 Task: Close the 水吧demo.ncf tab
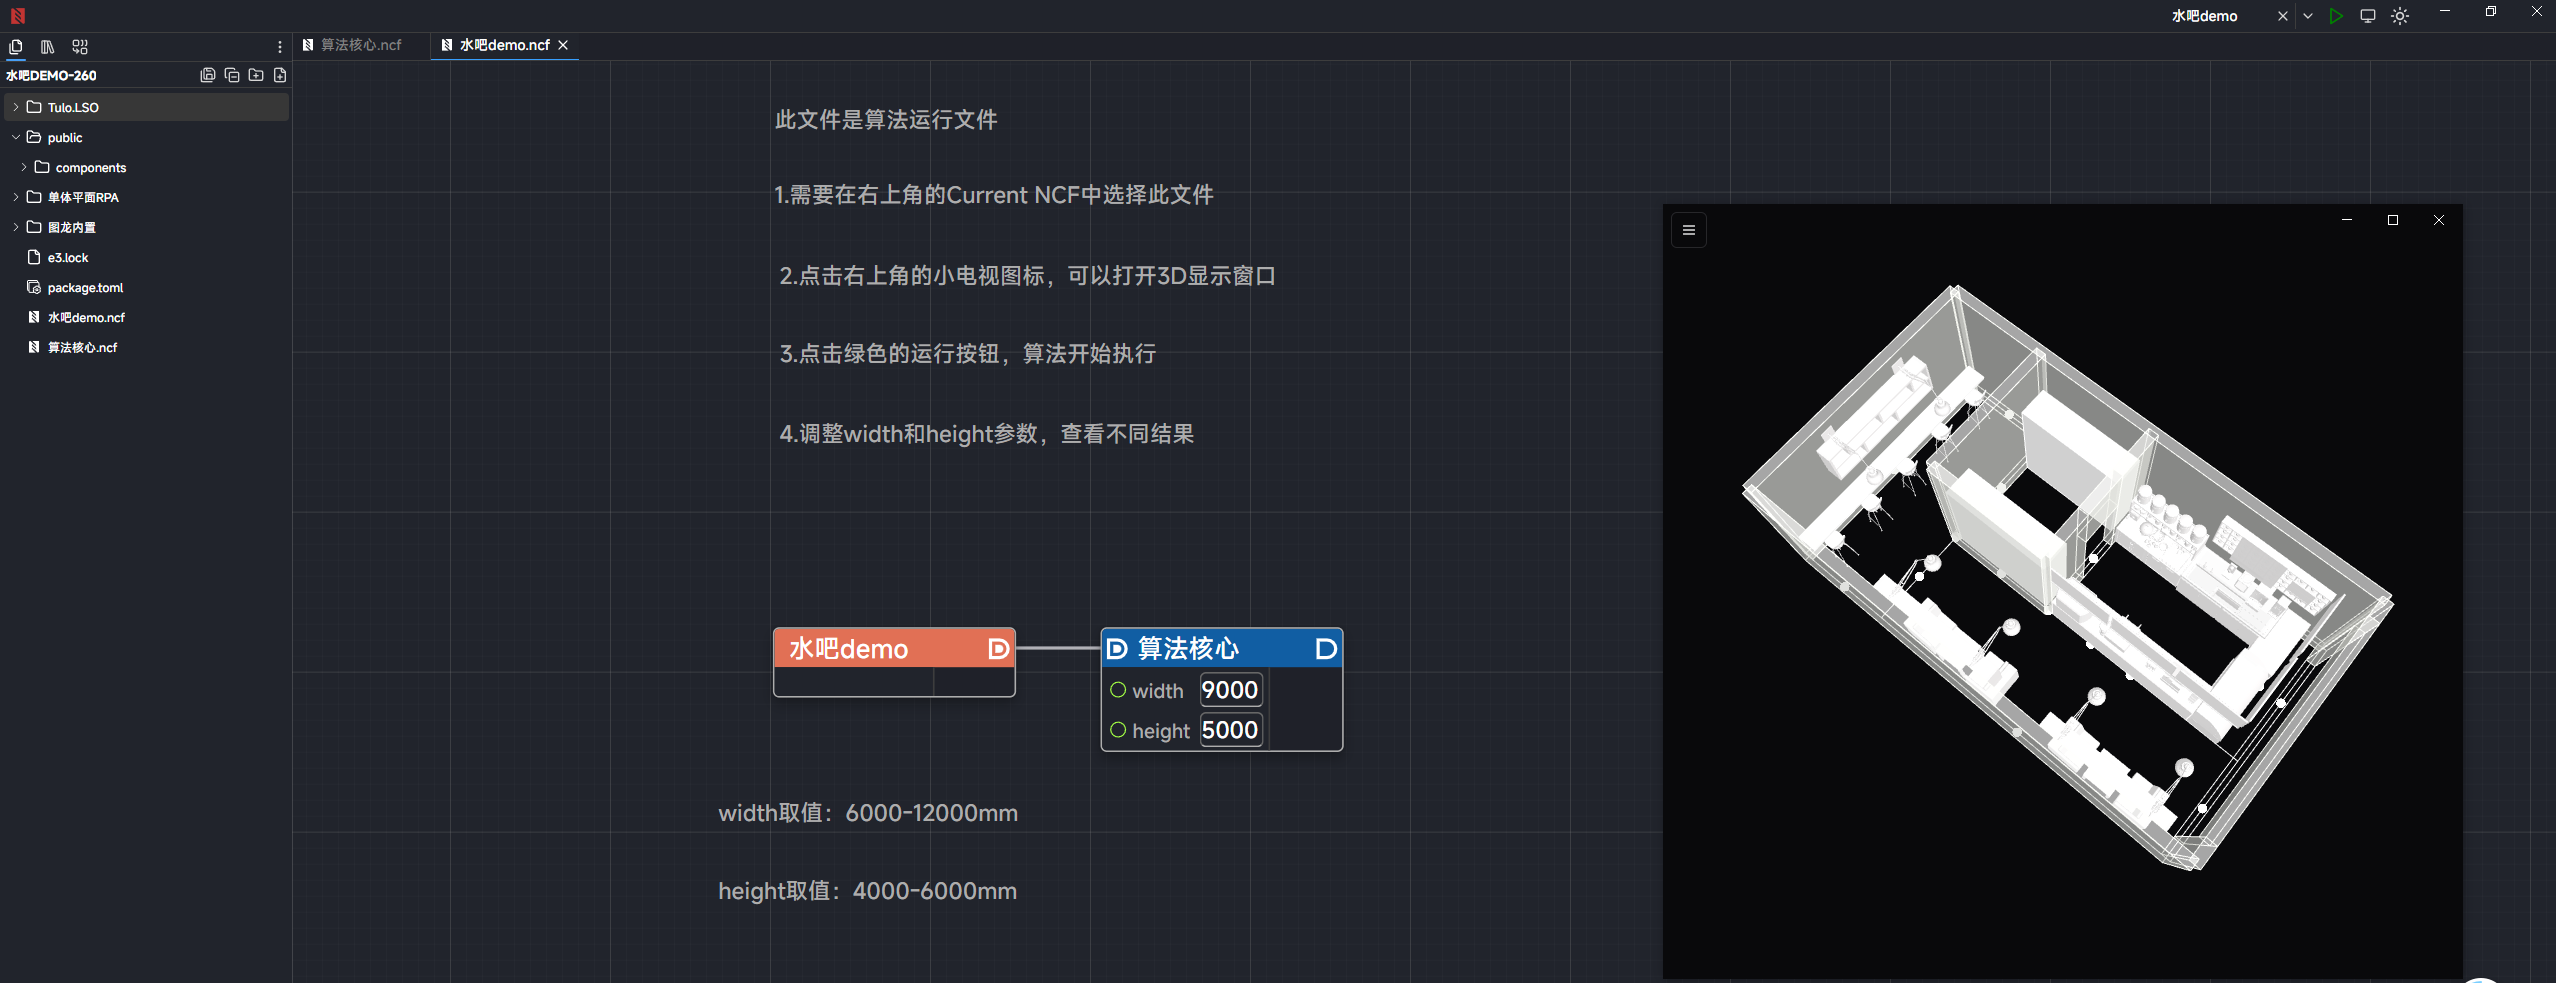click(563, 45)
